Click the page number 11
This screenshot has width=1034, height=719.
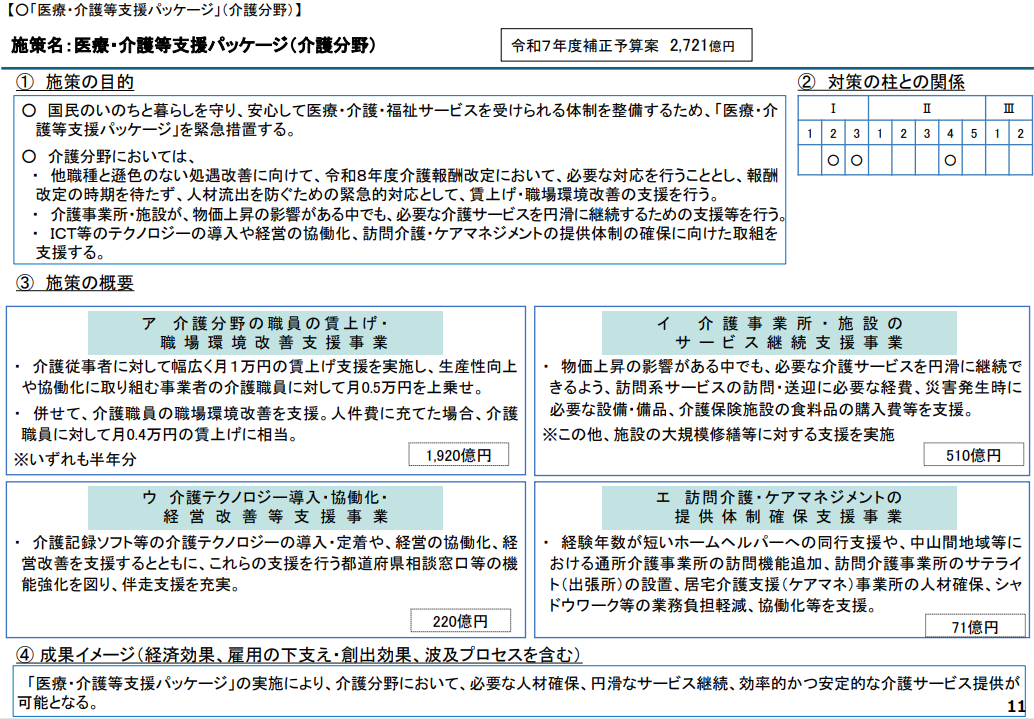1016,706
